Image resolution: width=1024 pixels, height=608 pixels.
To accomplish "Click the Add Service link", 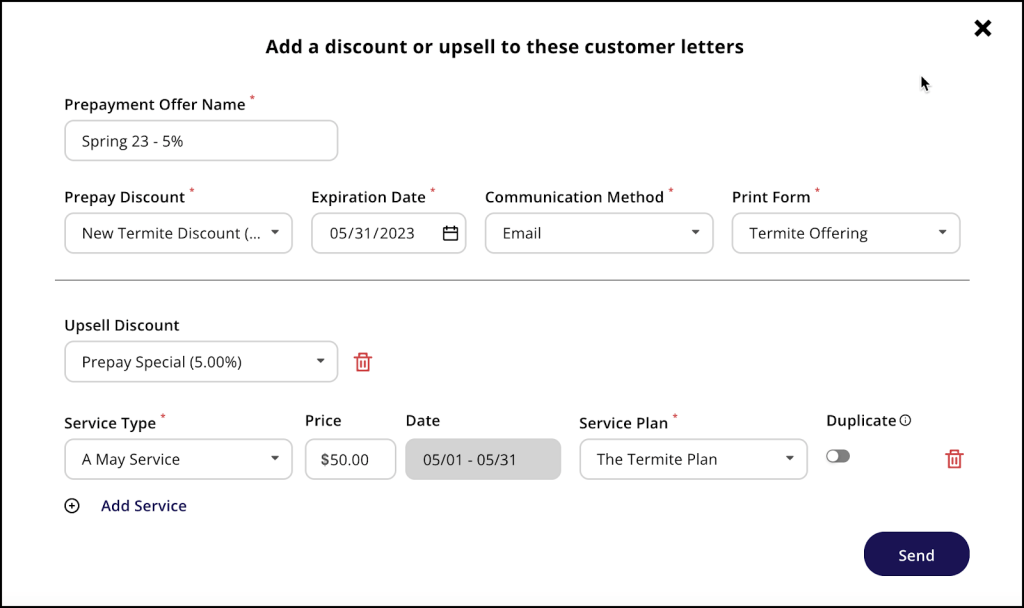I will pos(144,506).
